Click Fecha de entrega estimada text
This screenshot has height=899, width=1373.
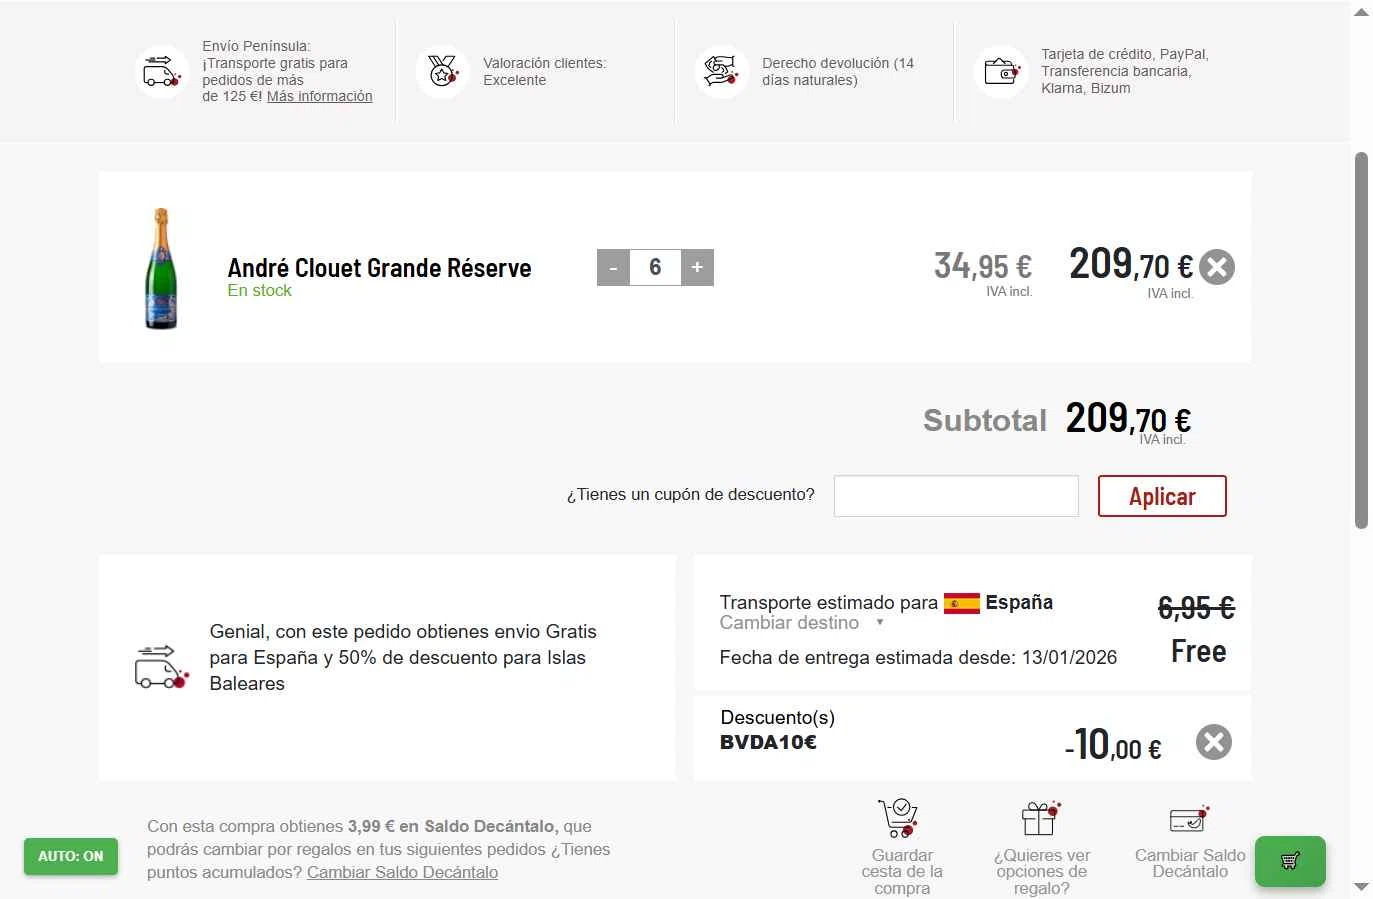(918, 658)
